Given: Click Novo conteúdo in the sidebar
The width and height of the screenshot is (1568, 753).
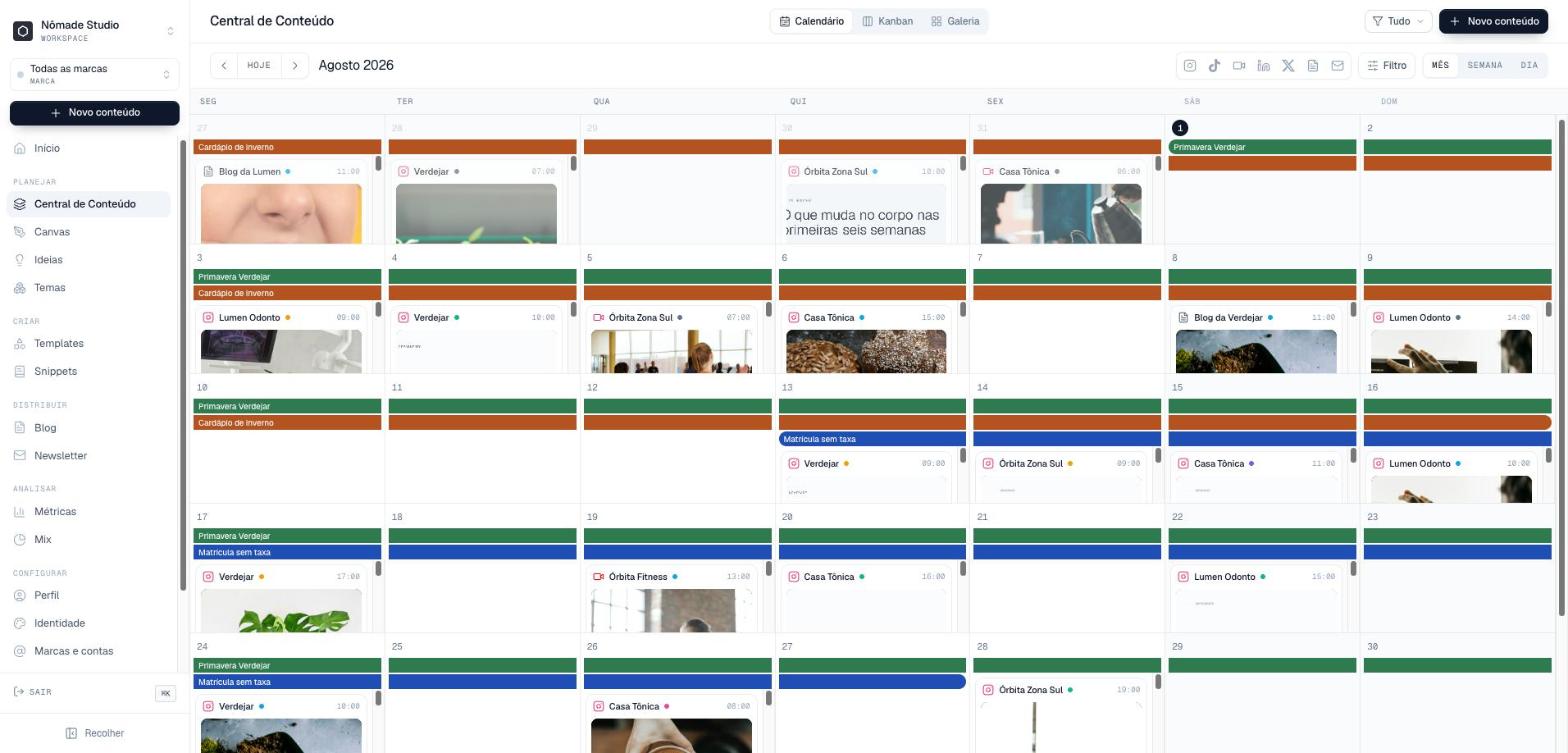Looking at the screenshot, I should pos(94,113).
